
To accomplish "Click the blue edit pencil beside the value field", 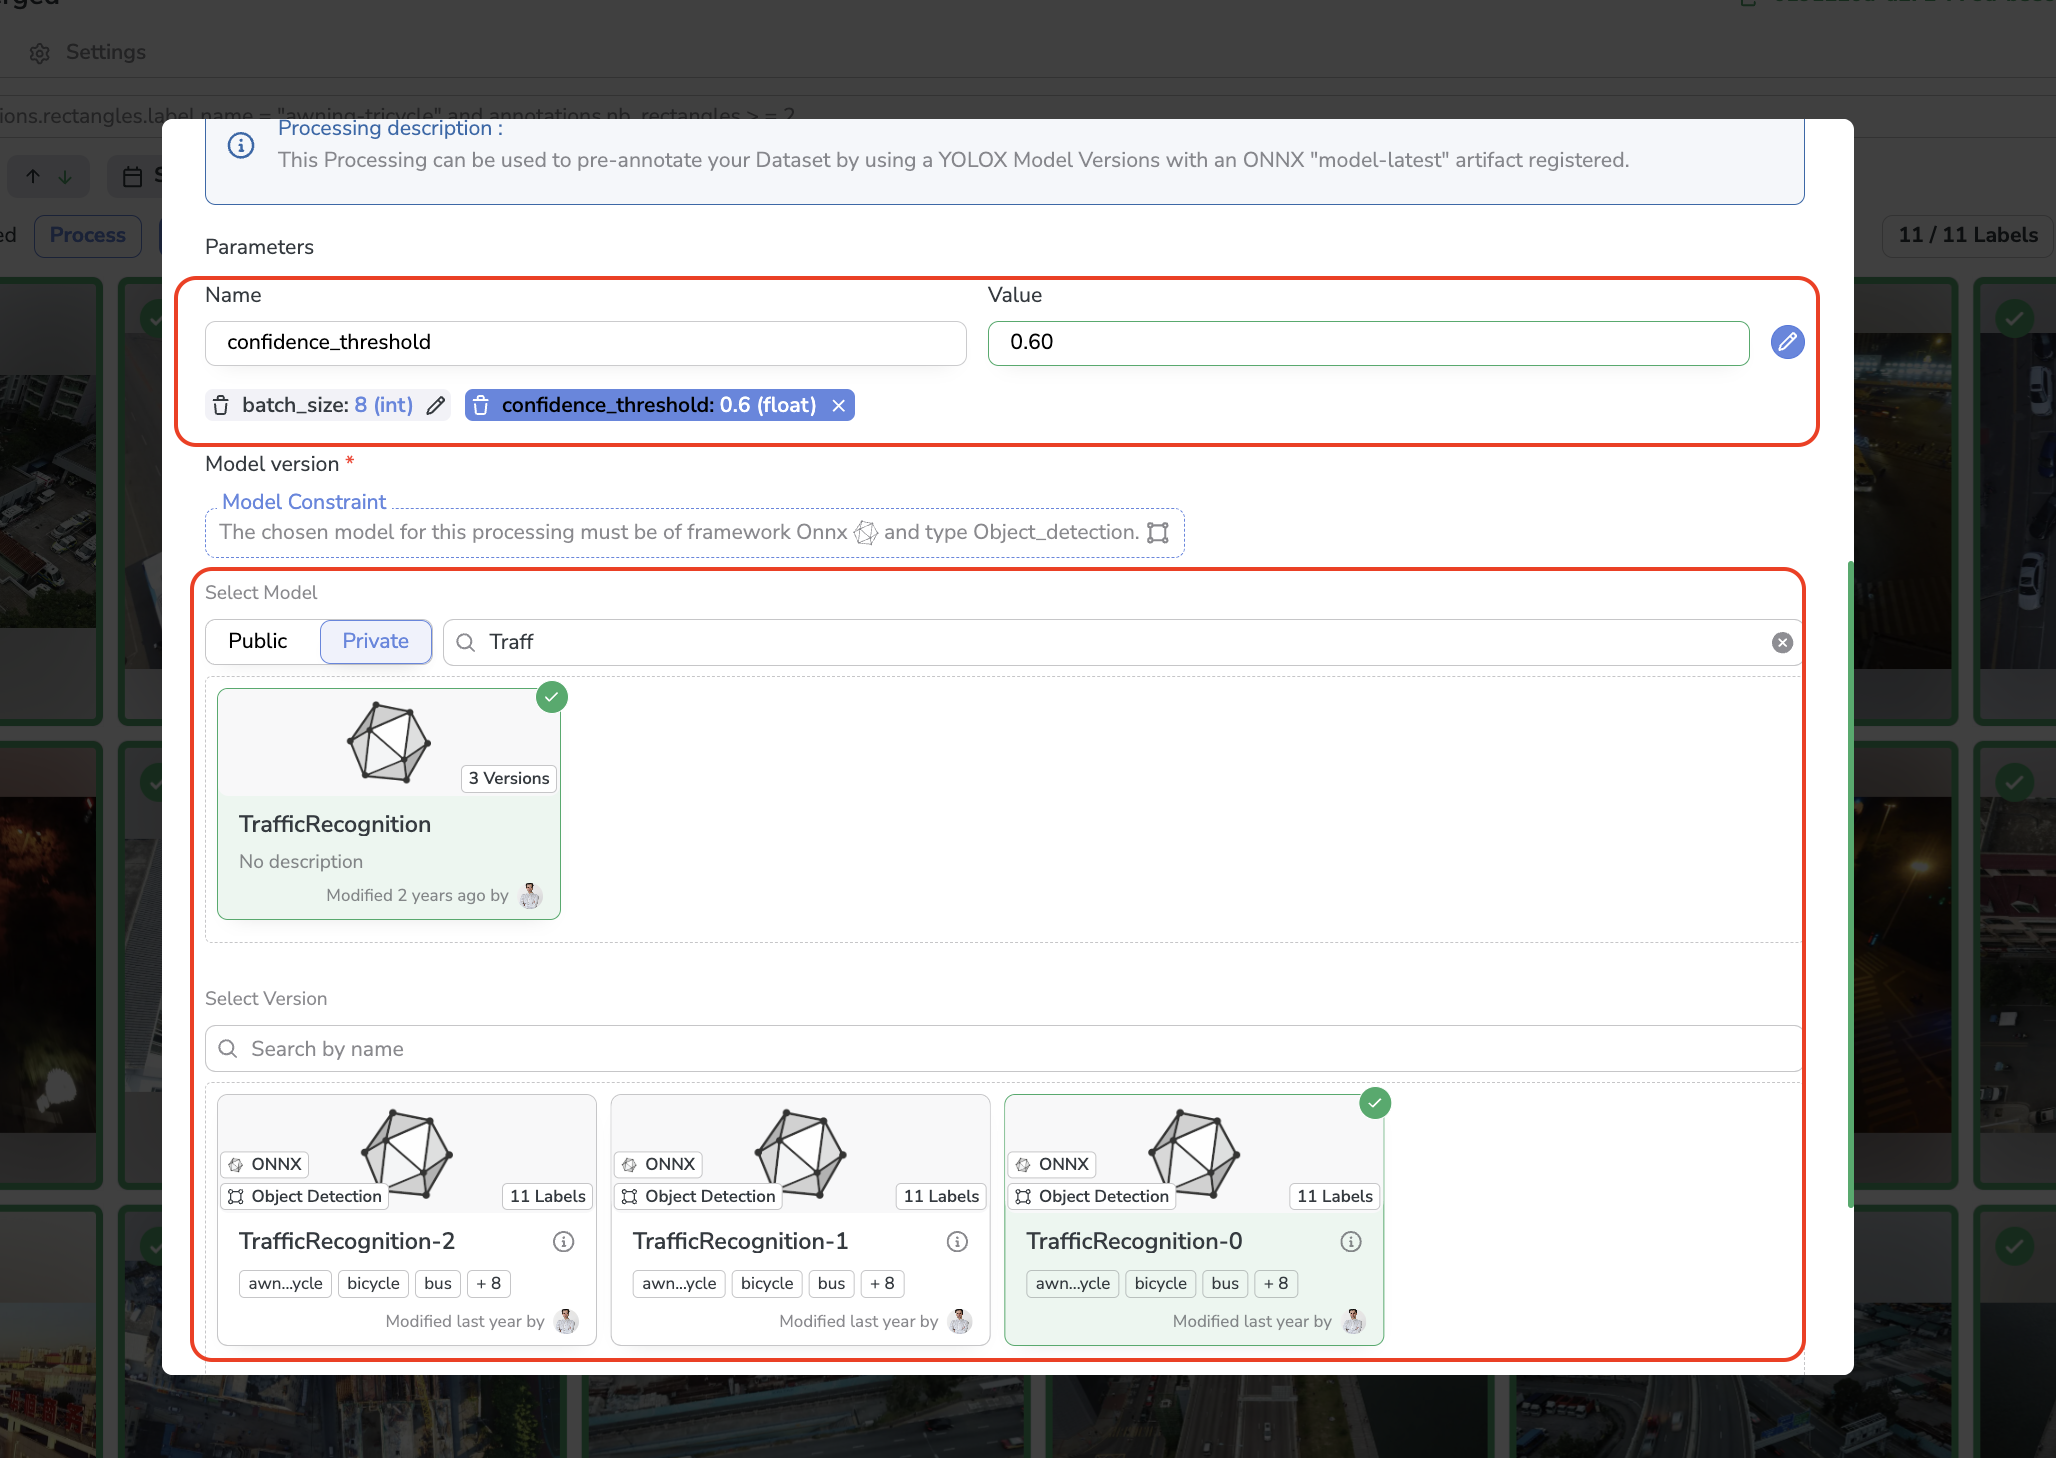I will pos(1787,342).
